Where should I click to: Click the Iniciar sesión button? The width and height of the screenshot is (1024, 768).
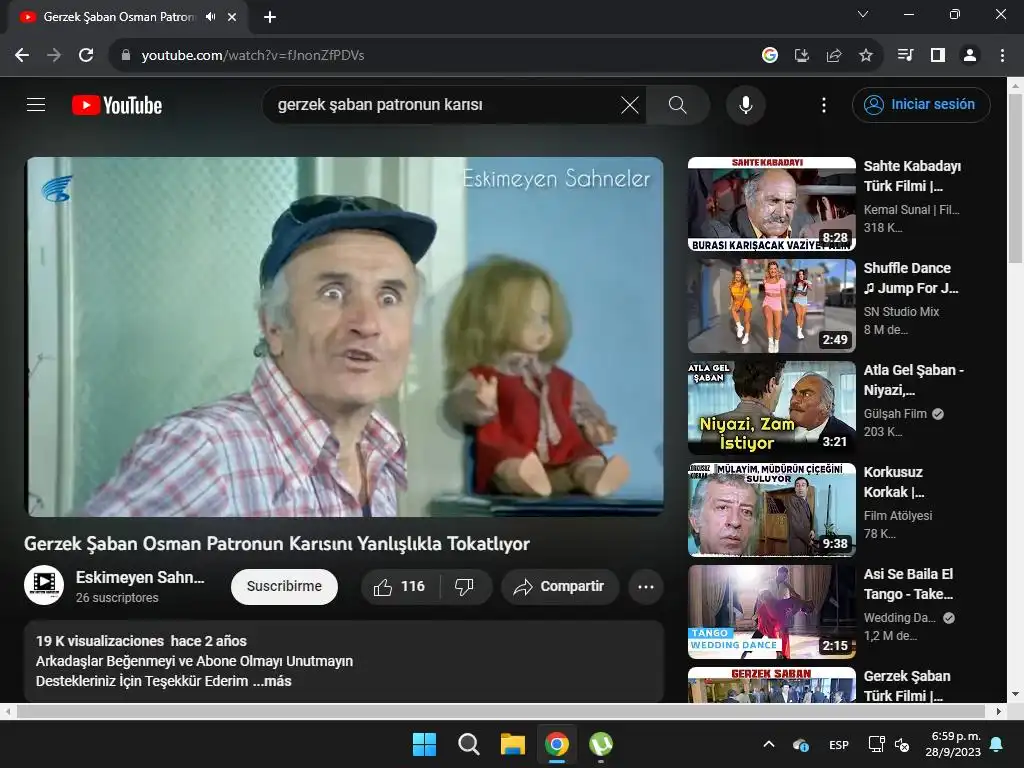coord(921,104)
